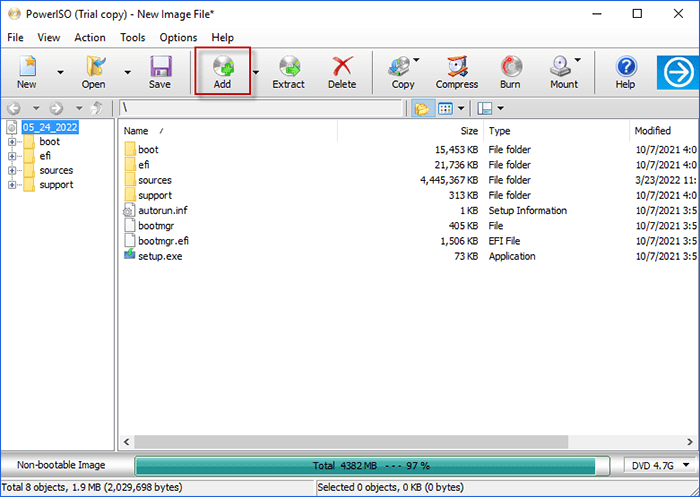Click the scroll left arrow
The image size is (700, 497).
pyautogui.click(x=127, y=442)
